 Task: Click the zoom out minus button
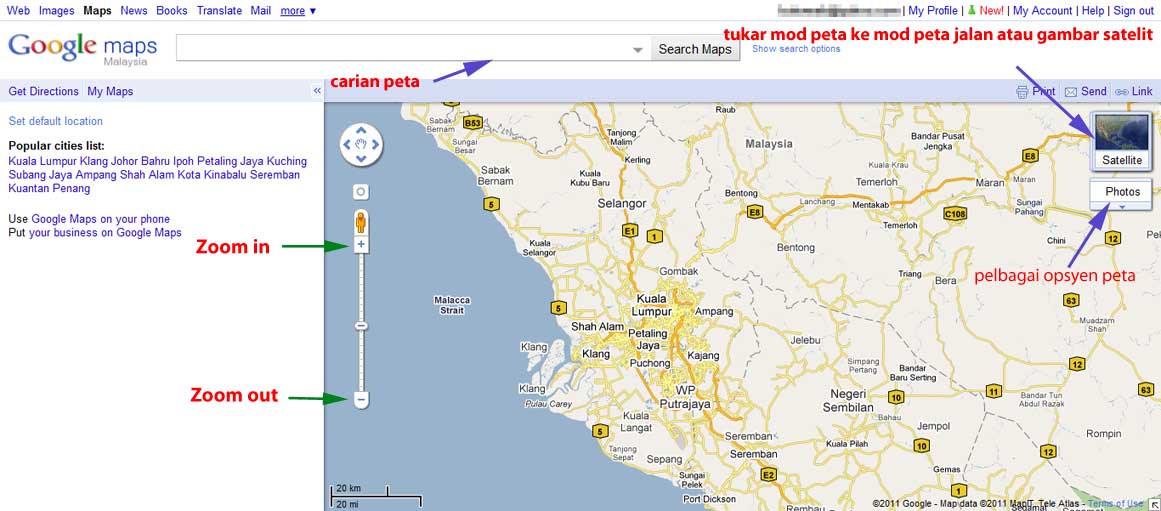(361, 400)
